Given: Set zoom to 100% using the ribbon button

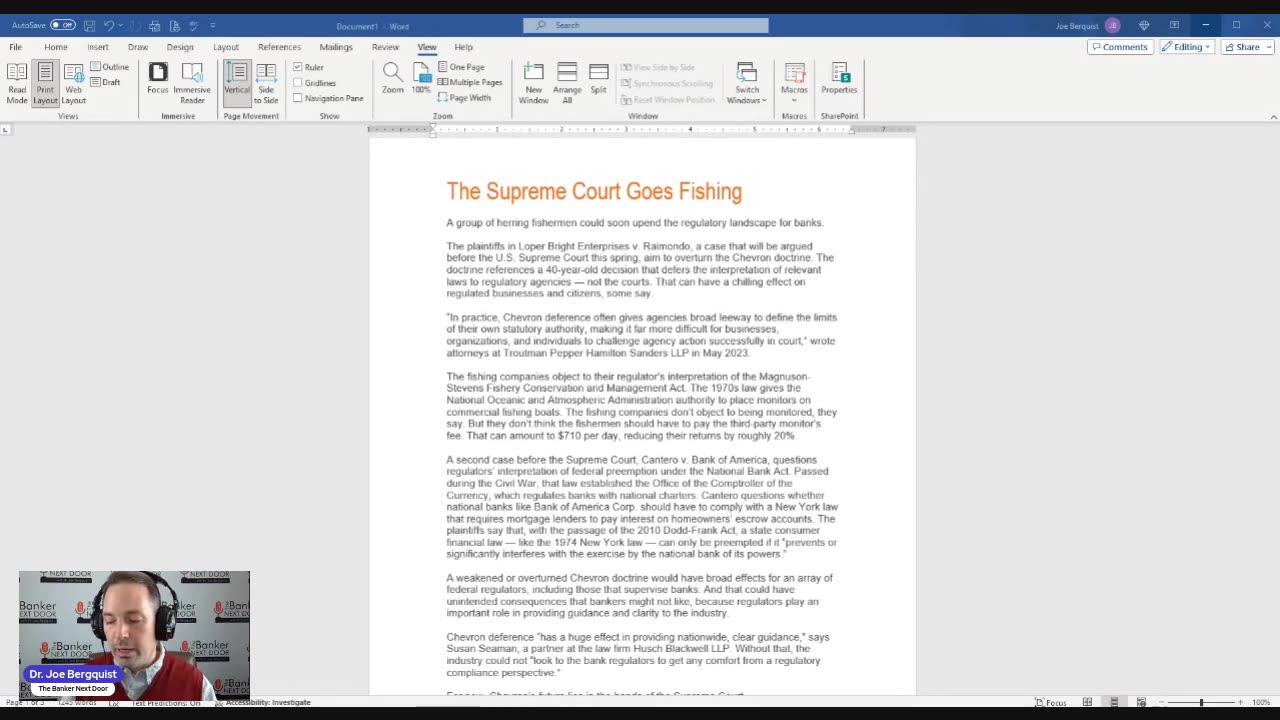Looking at the screenshot, I should [421, 80].
